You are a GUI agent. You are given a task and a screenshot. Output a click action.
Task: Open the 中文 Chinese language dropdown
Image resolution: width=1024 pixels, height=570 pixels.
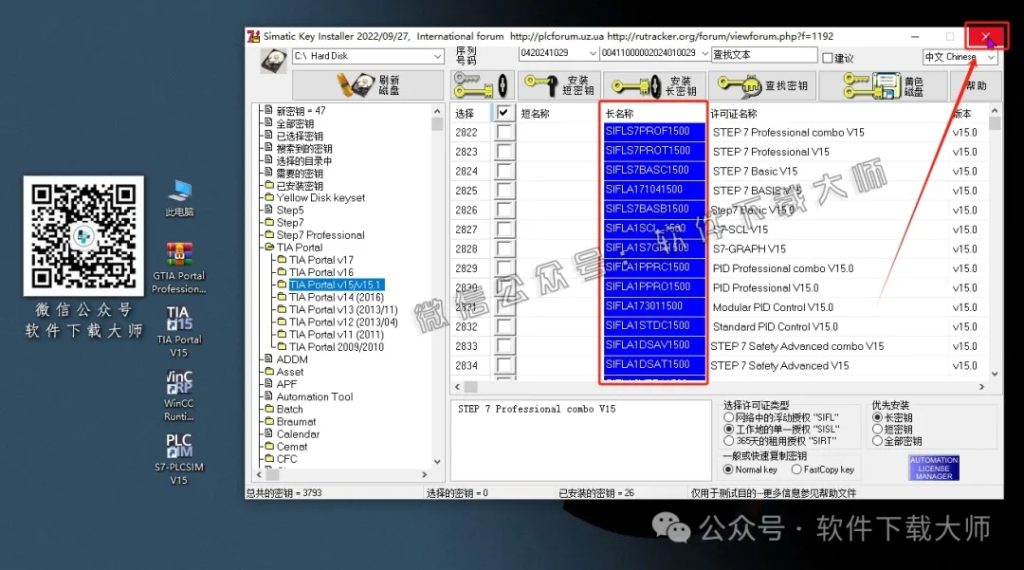[991, 57]
